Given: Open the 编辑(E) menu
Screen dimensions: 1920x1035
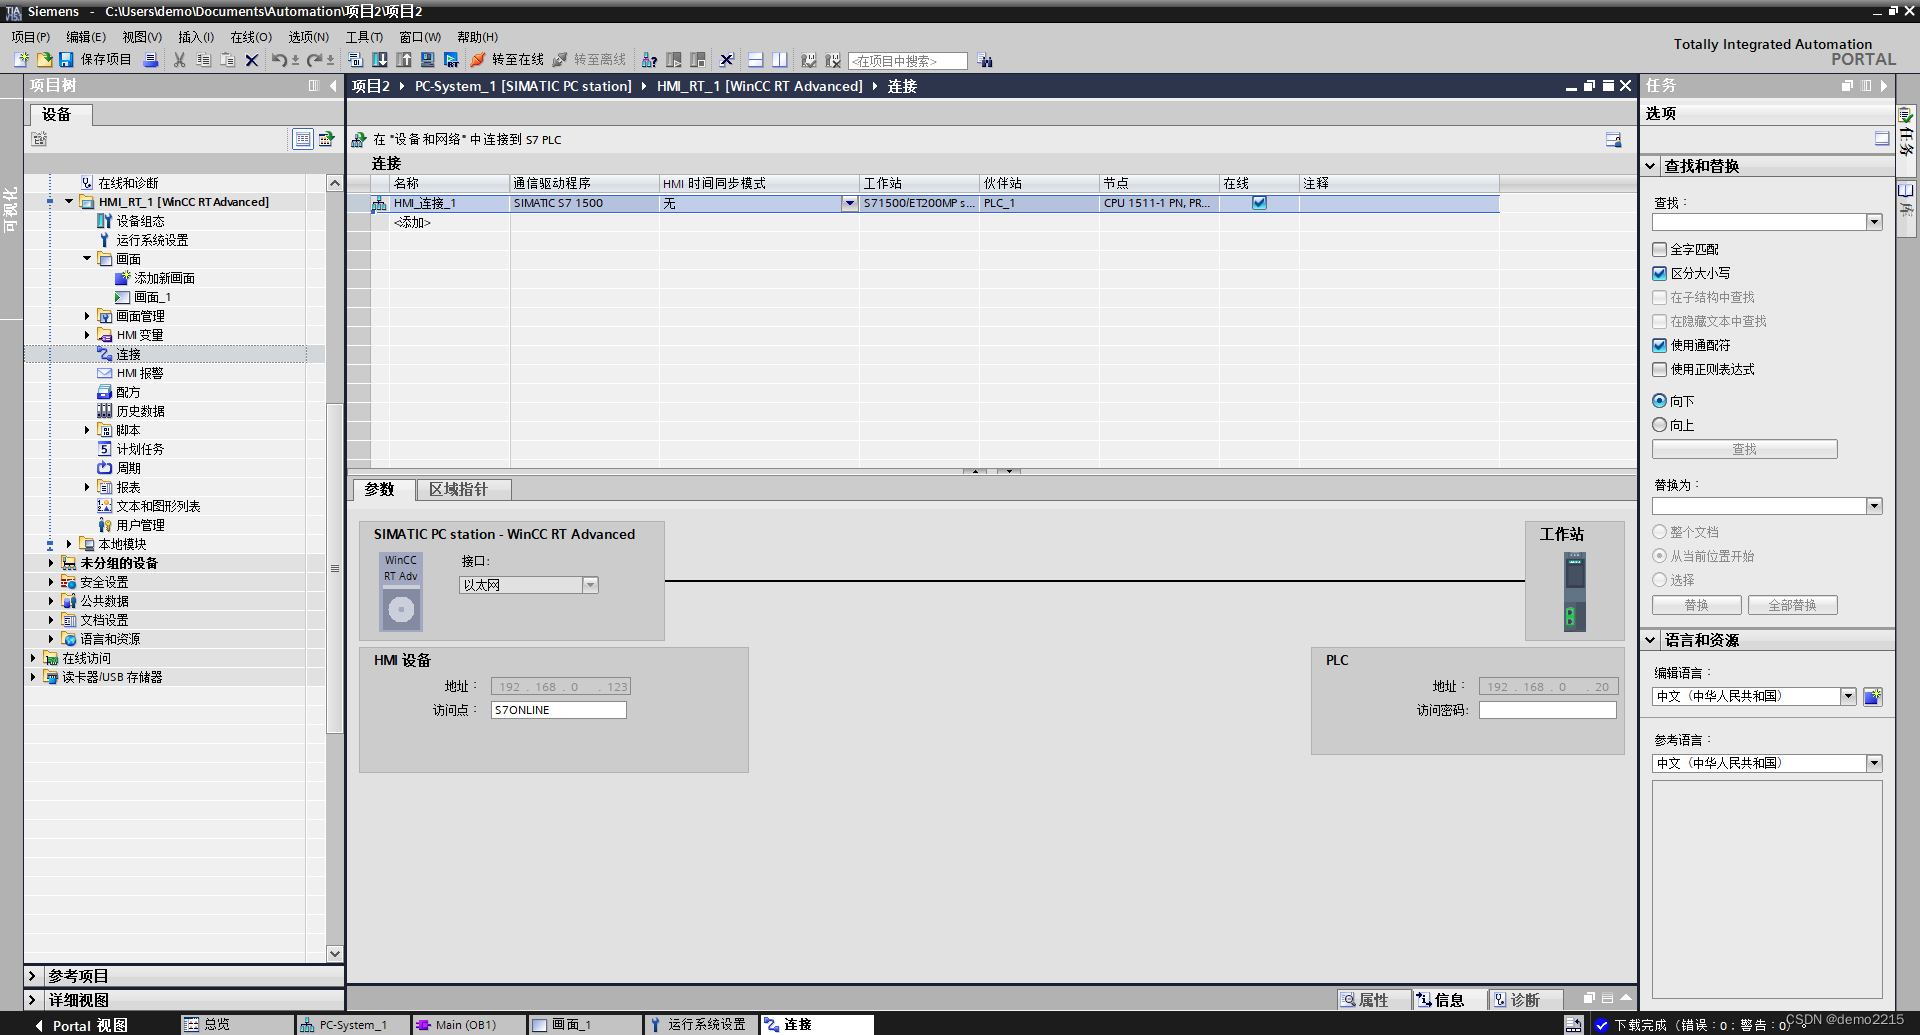Looking at the screenshot, I should pos(86,37).
